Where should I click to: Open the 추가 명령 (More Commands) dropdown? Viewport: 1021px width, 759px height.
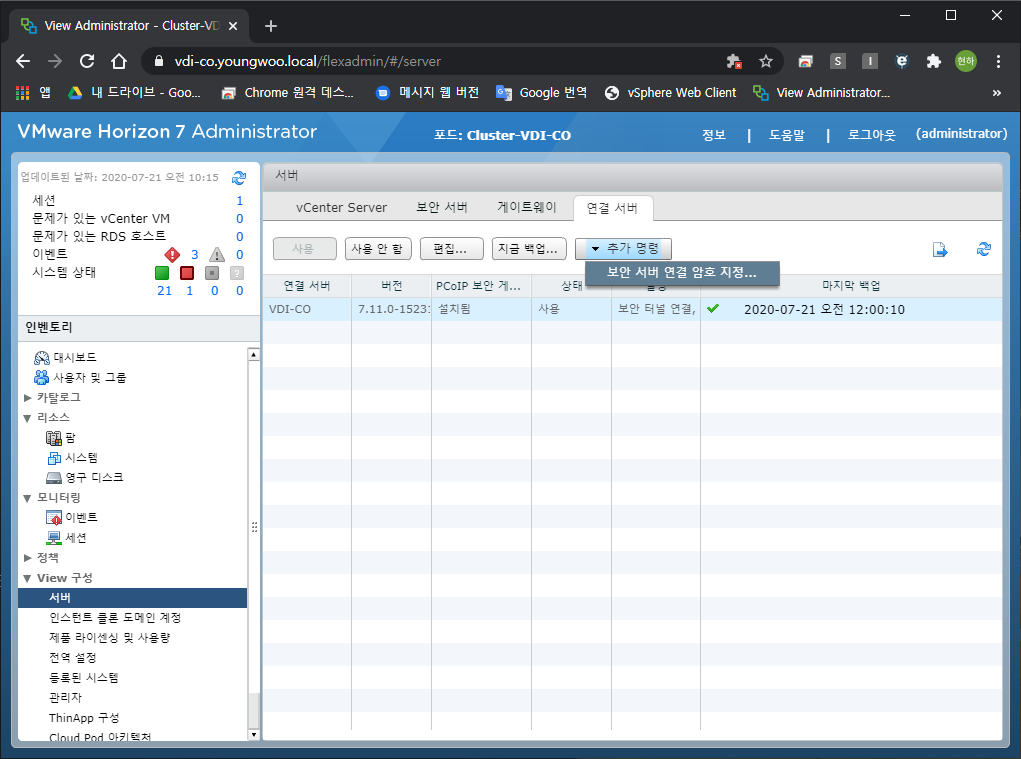coord(623,249)
